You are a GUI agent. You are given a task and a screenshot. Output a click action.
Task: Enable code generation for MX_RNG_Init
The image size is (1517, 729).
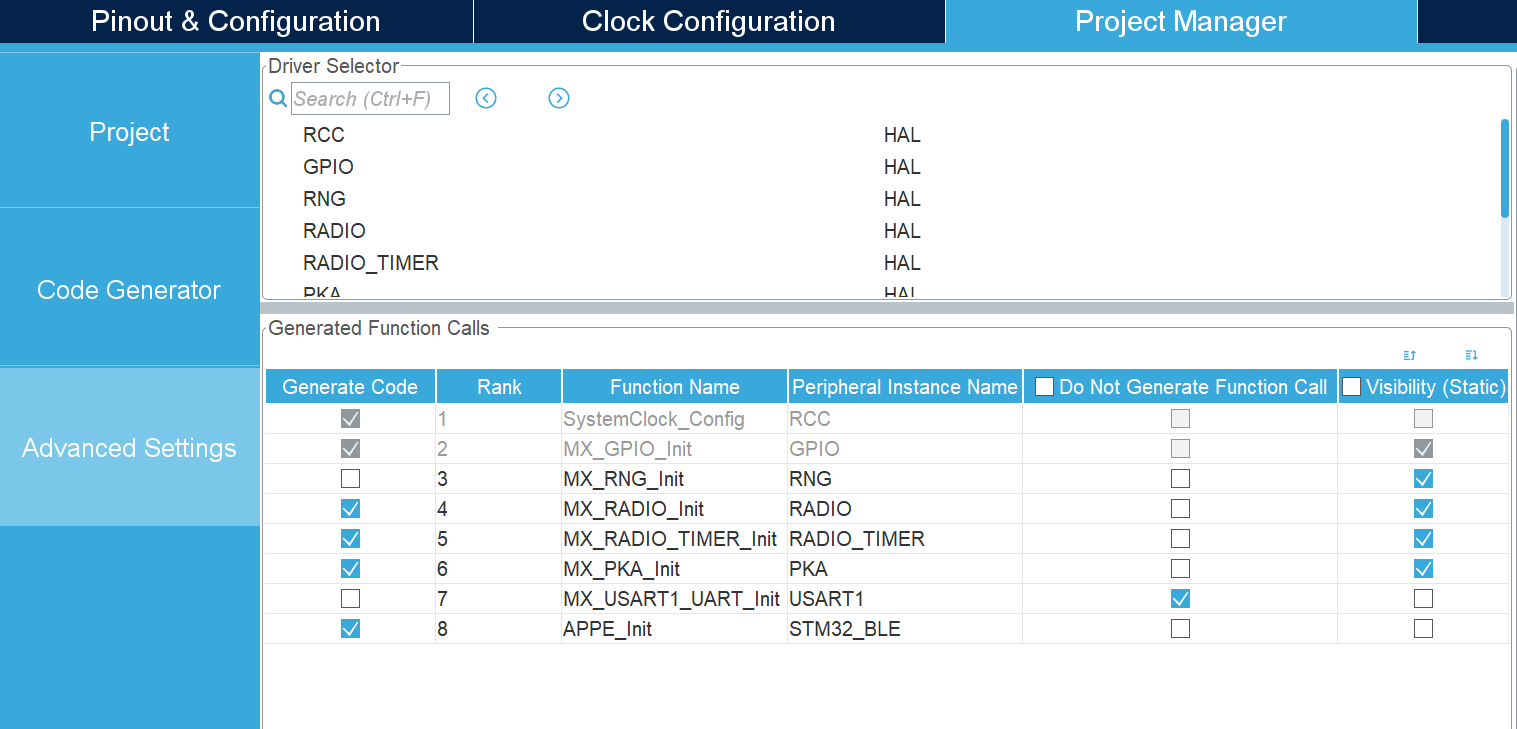coord(350,478)
